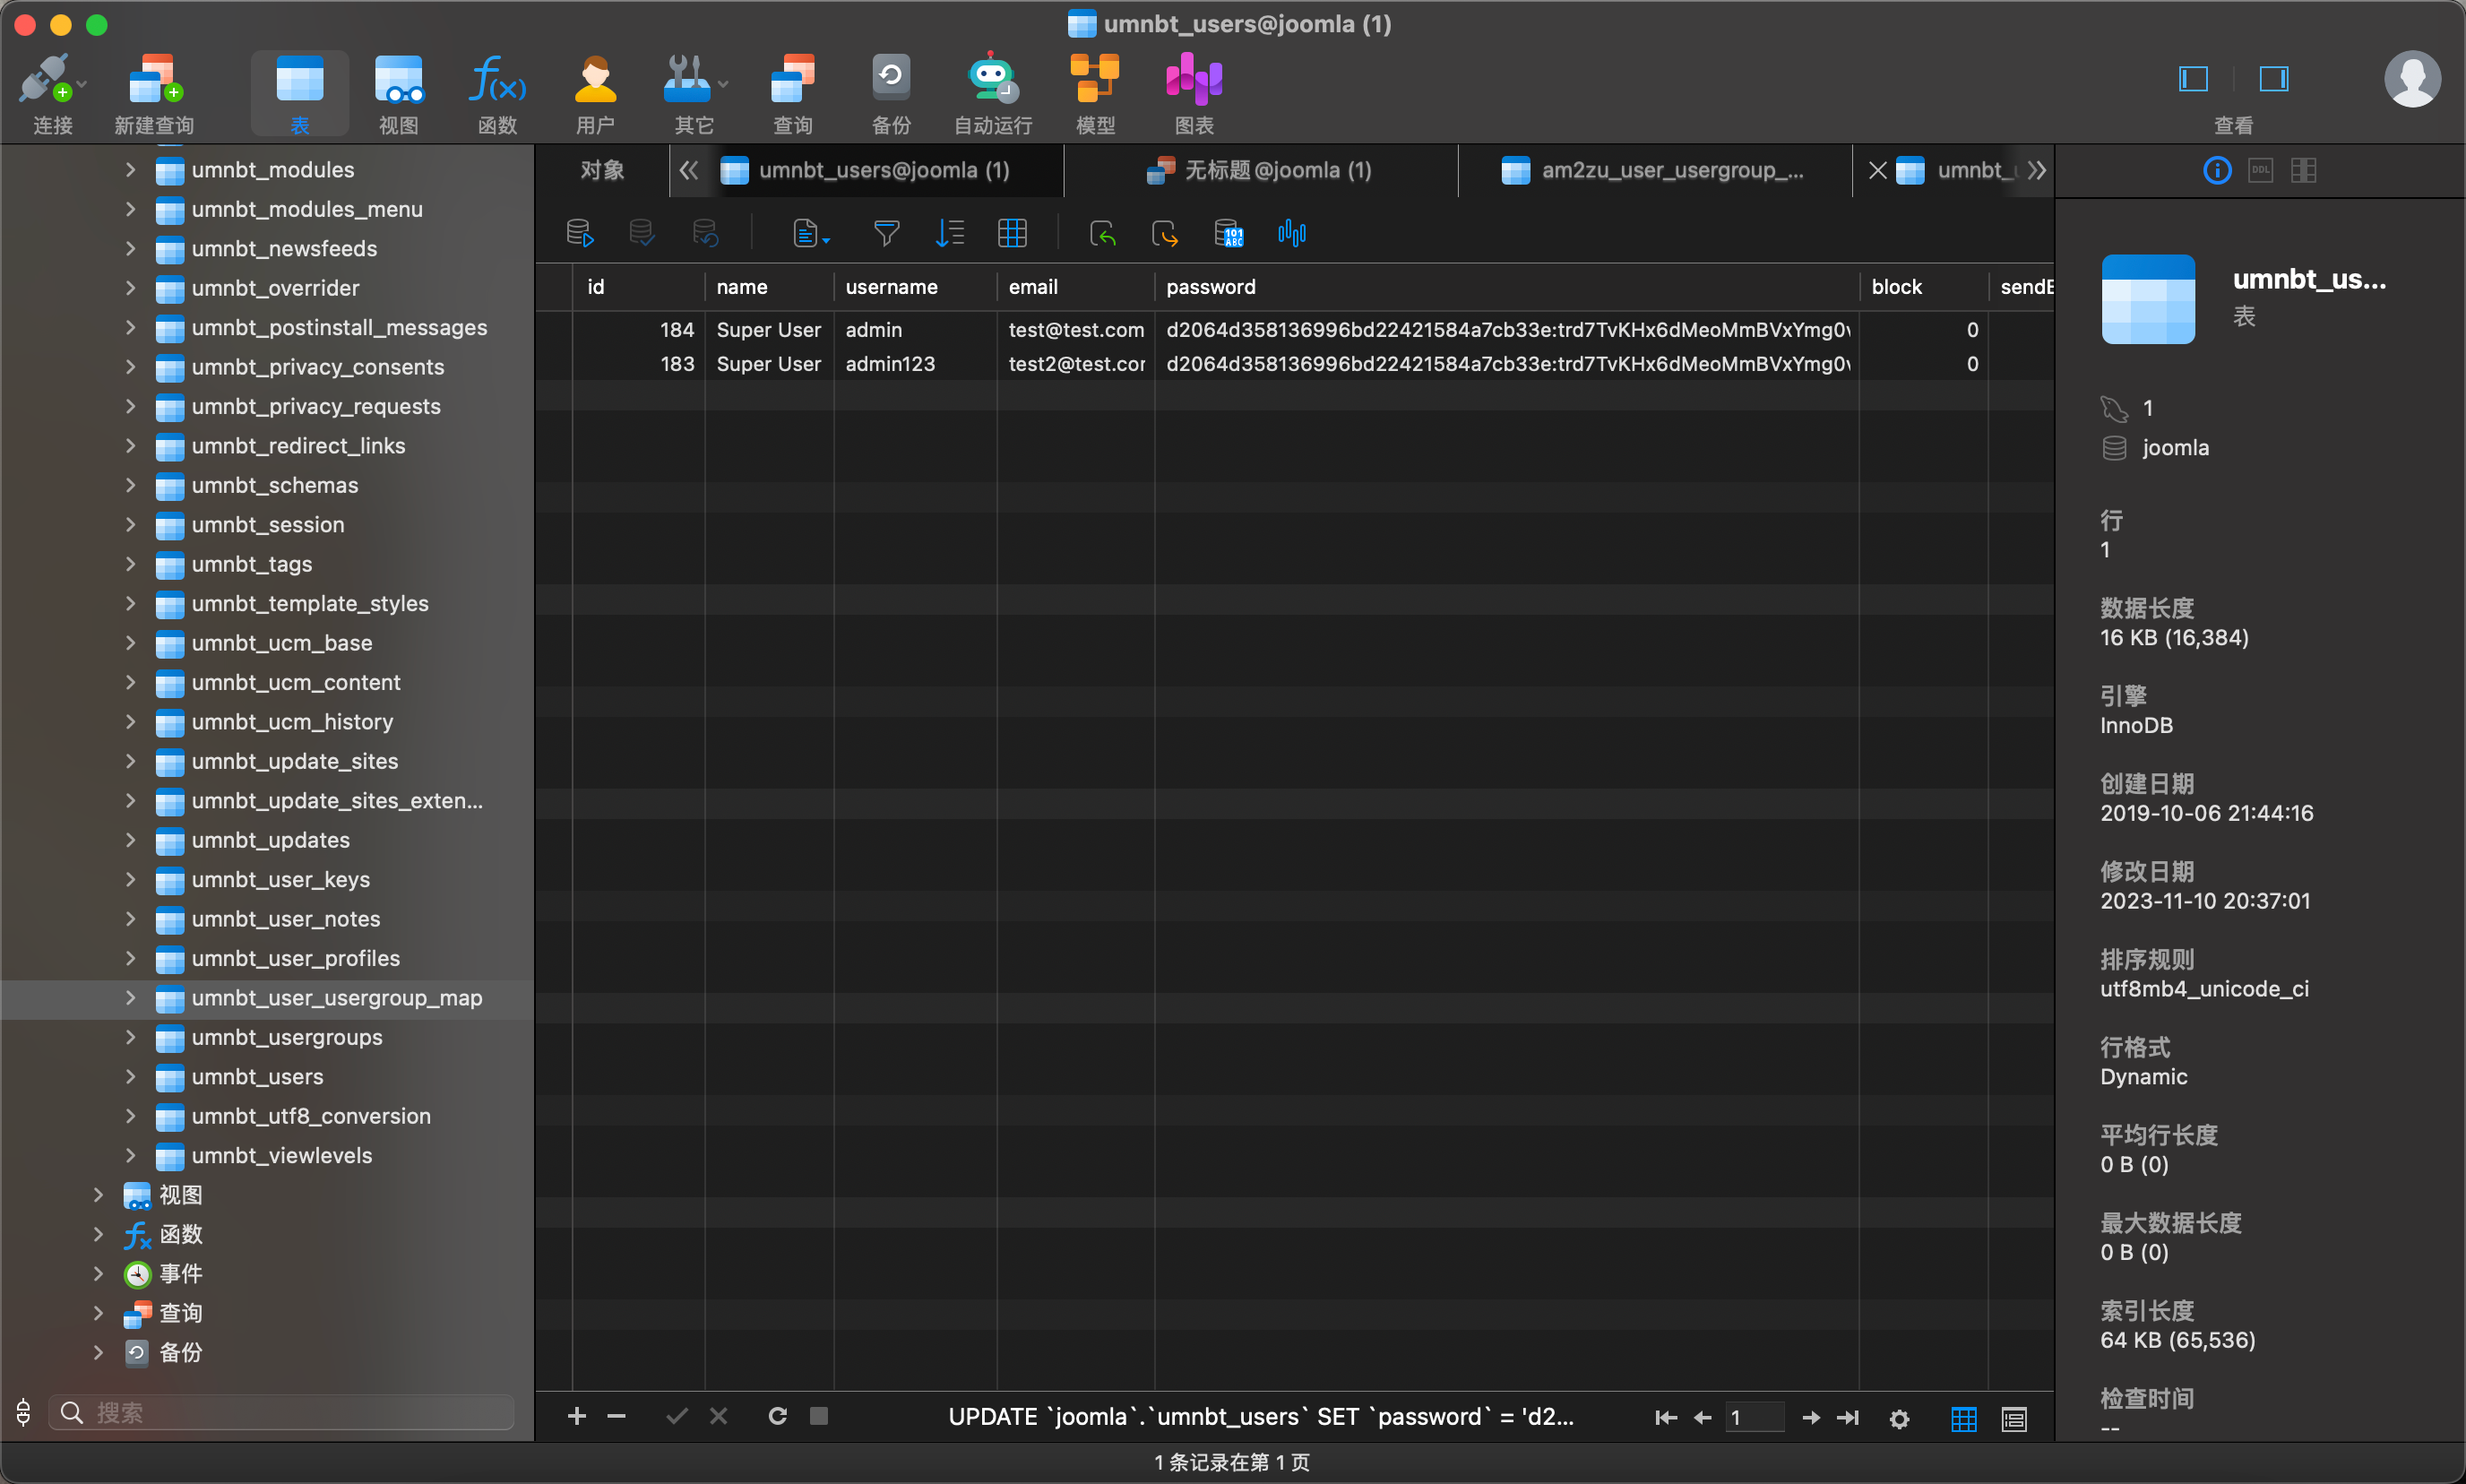This screenshot has width=2466, height=1484.
Task: Switch to 无标题 @joomla (1) tab
Action: [x=1260, y=170]
